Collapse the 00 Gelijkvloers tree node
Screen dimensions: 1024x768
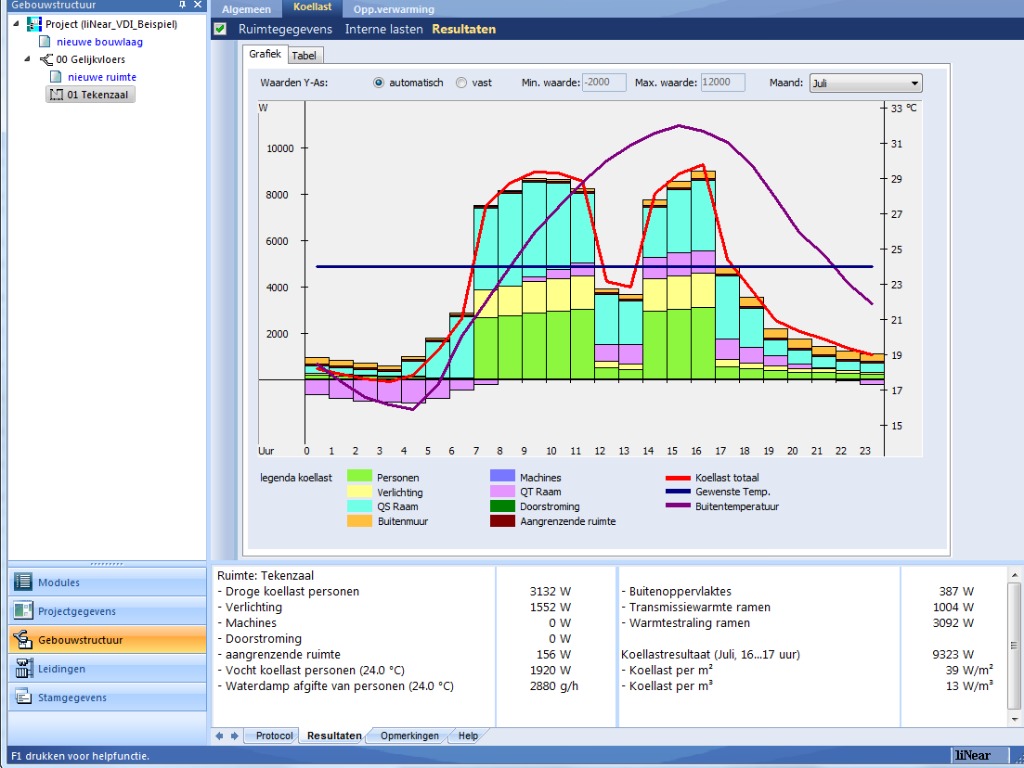[27, 60]
